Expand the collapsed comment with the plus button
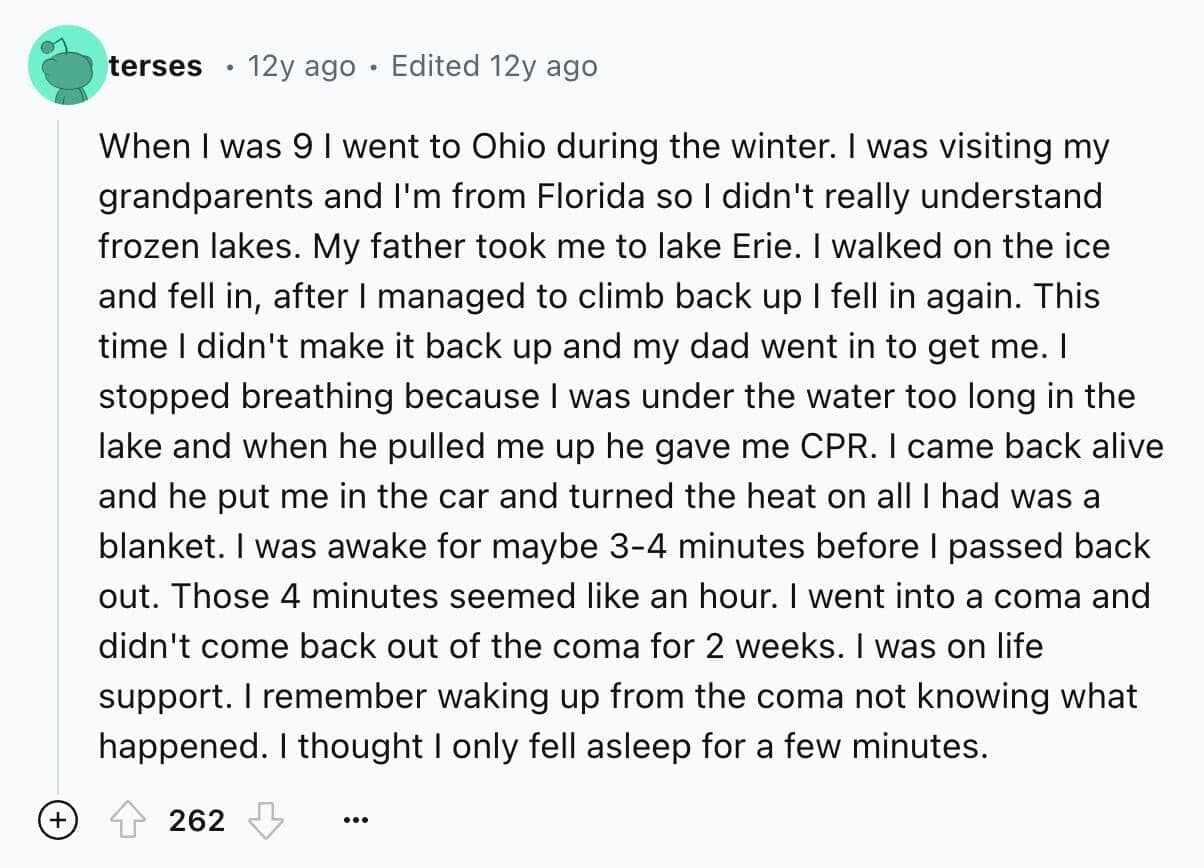This screenshot has height=868, width=1204. click(x=59, y=819)
